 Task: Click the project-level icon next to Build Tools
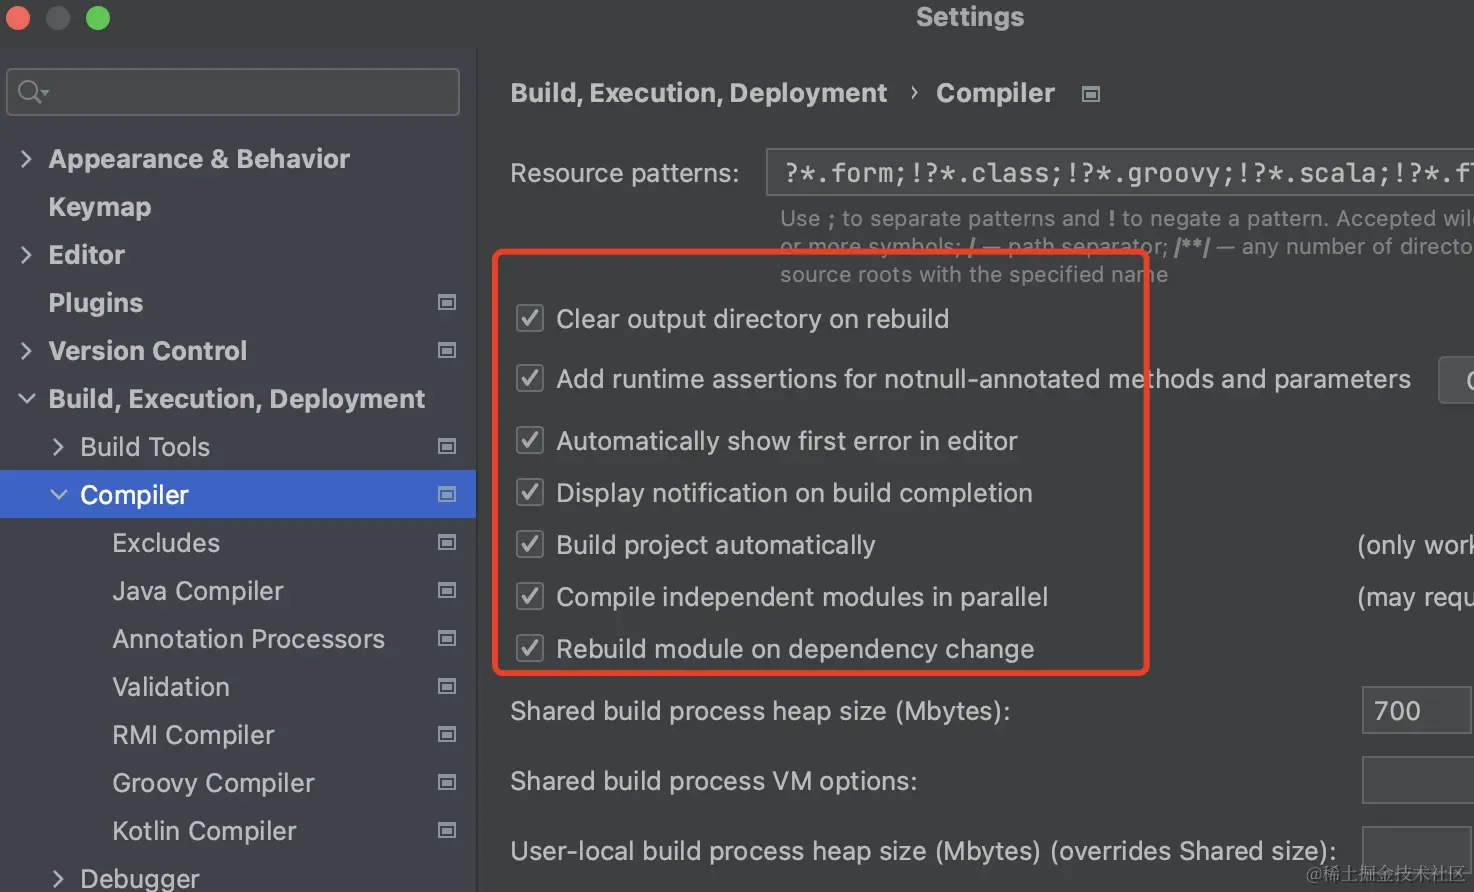(x=447, y=446)
